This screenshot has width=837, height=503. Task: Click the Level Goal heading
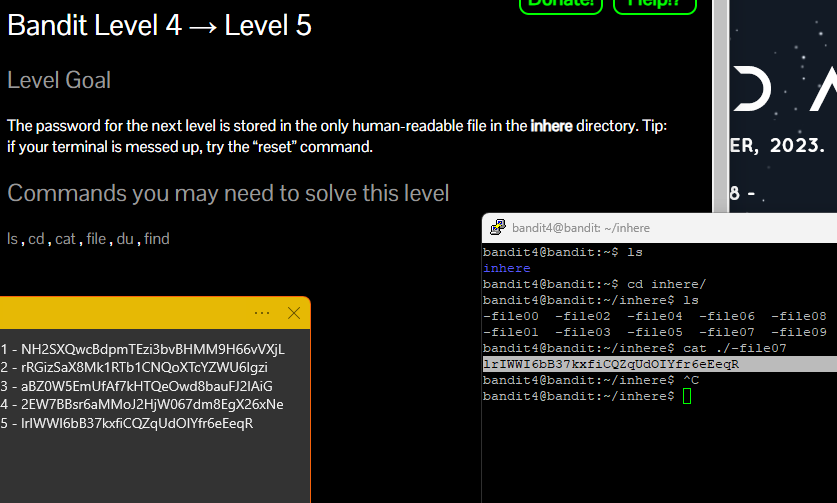pos(59,80)
